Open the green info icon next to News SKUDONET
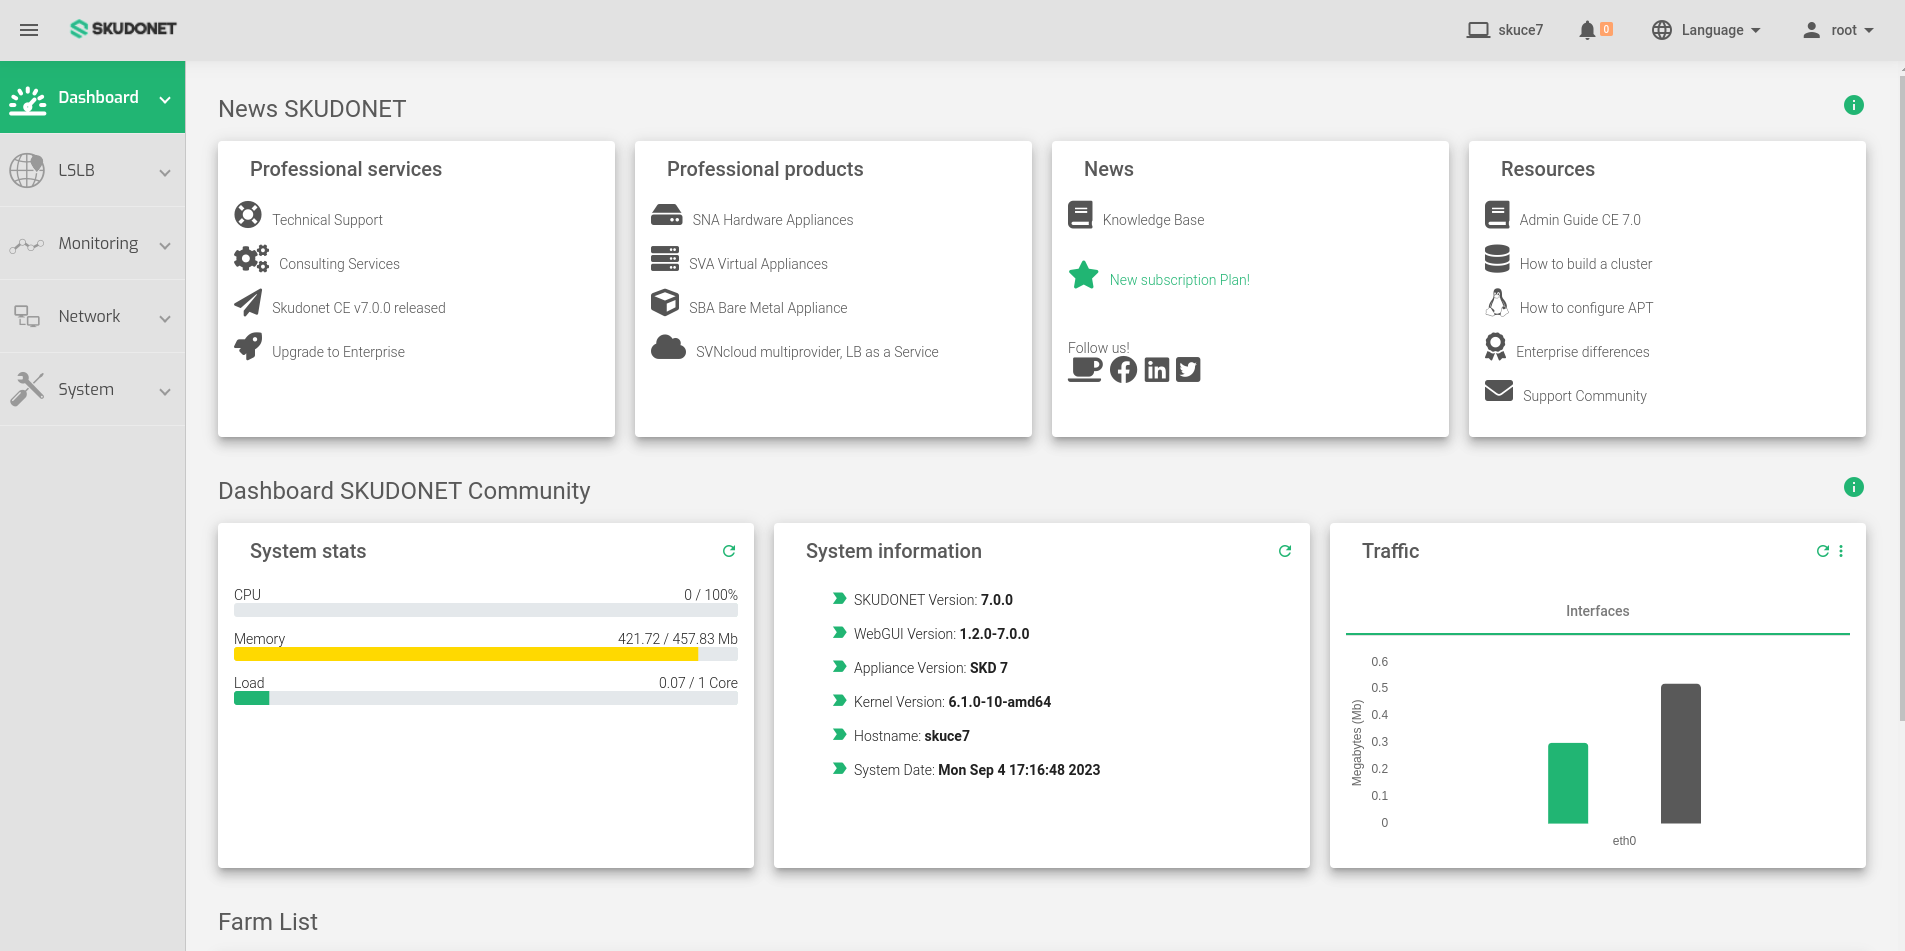Viewport: 1905px width, 951px height. (1853, 104)
